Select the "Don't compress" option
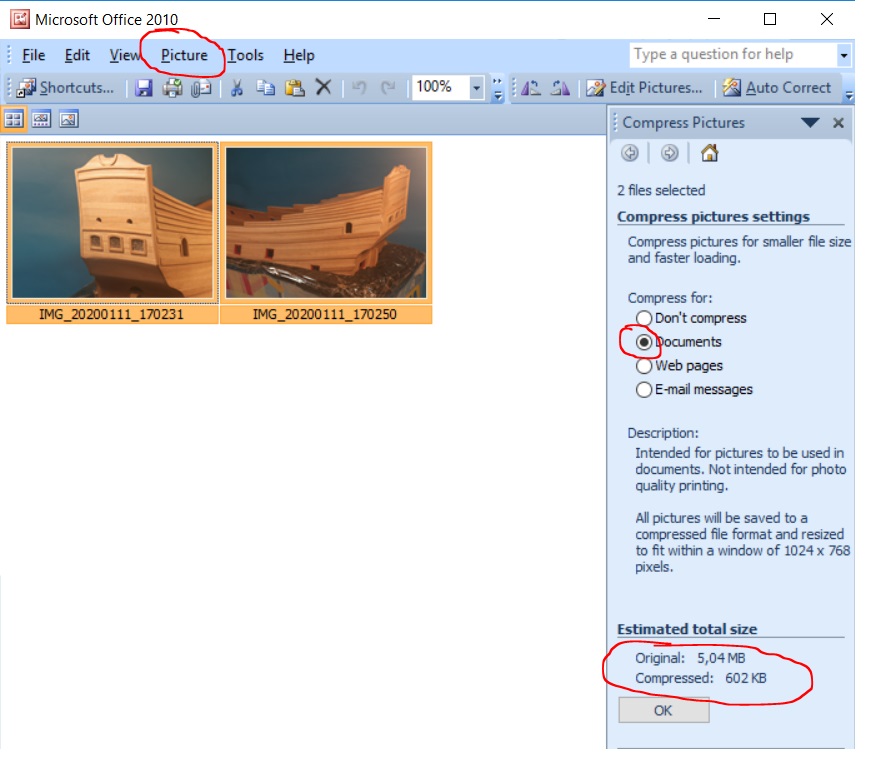 coord(644,318)
